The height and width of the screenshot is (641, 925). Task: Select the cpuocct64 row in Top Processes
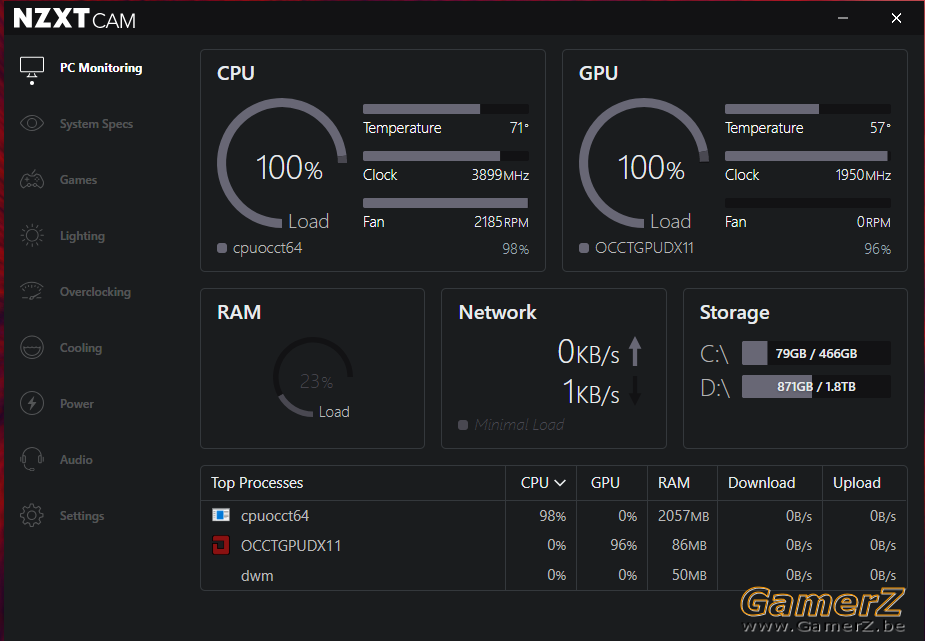(553, 516)
